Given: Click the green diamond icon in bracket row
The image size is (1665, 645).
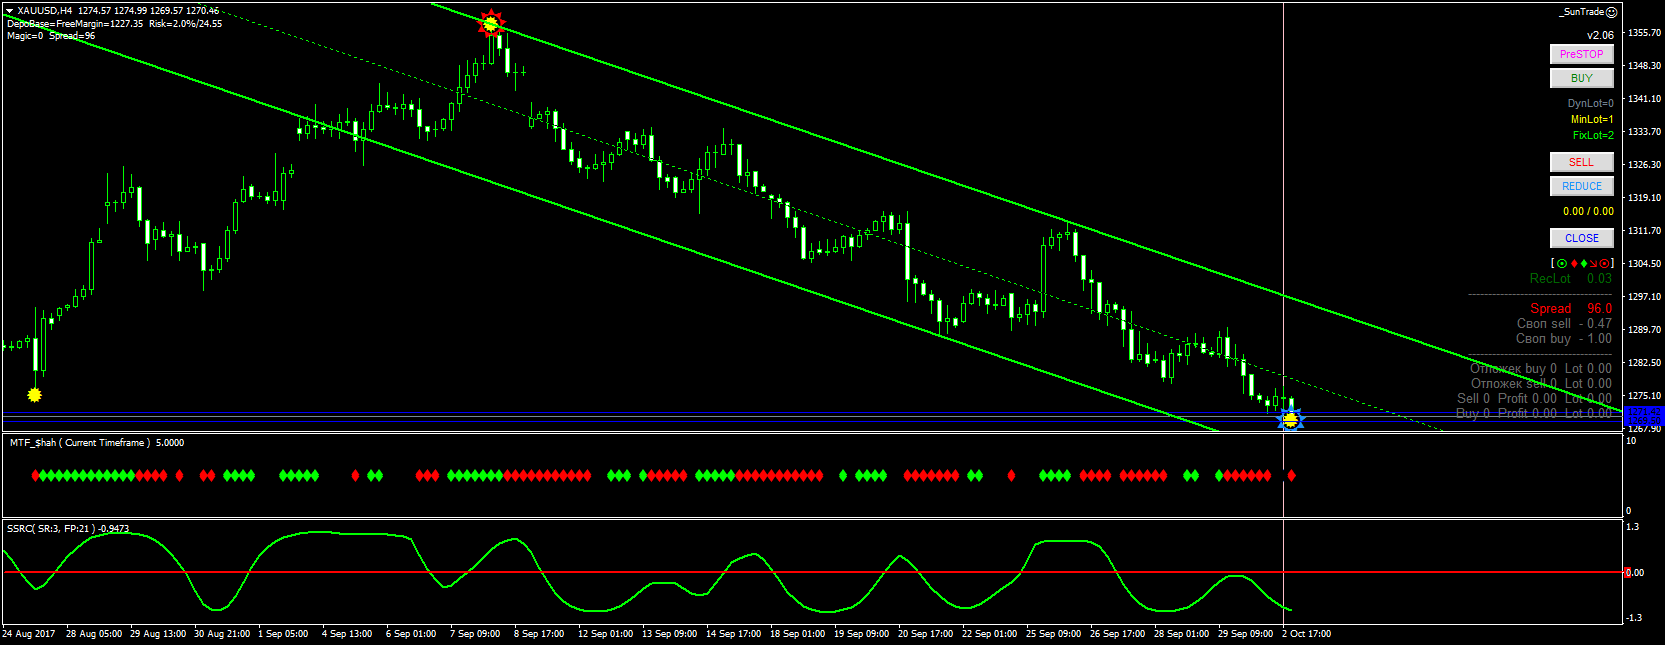Looking at the screenshot, I should [x=1583, y=264].
